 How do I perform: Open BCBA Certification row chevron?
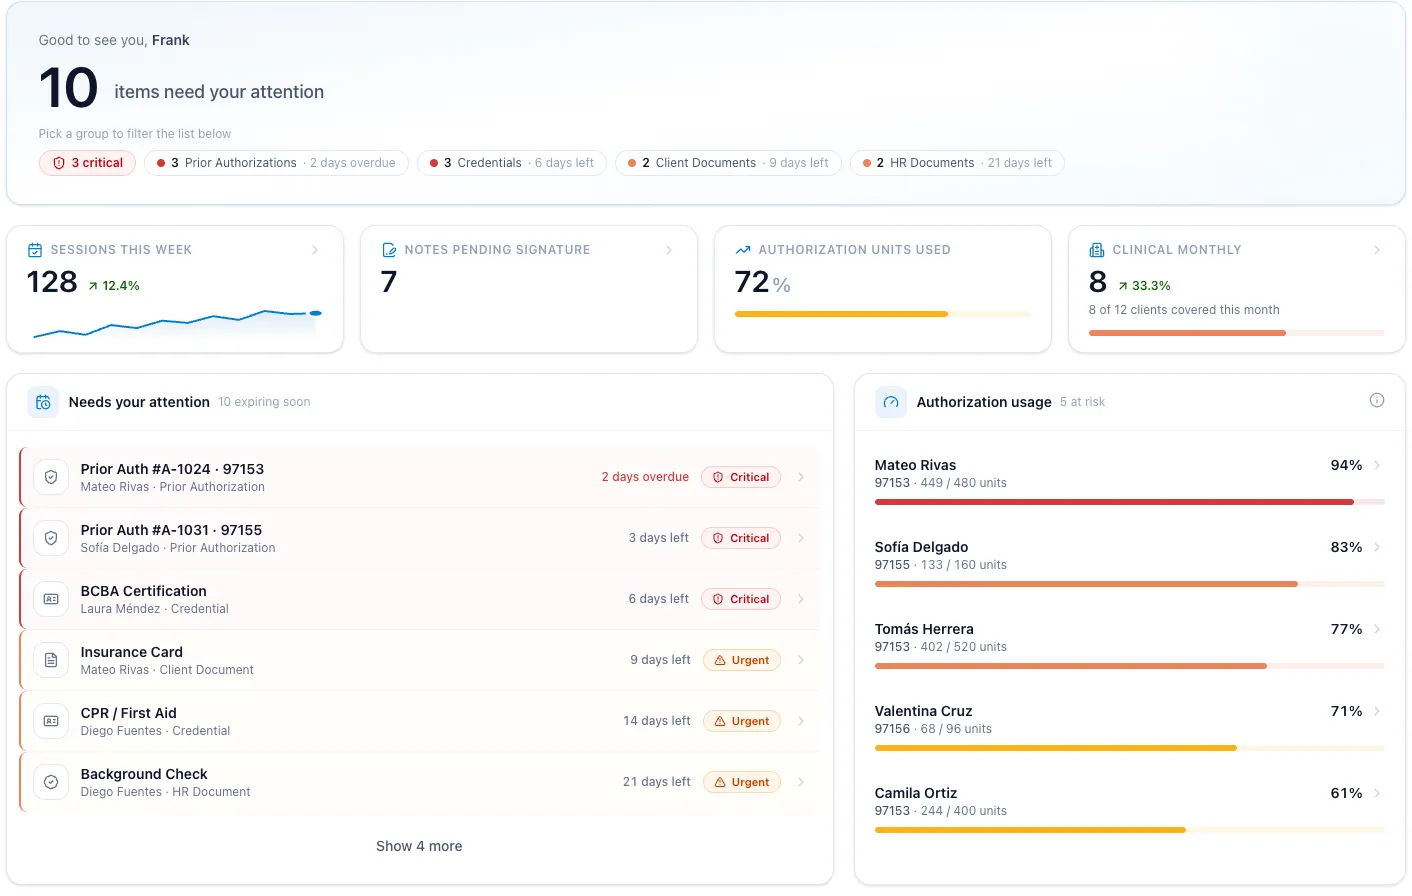(801, 599)
